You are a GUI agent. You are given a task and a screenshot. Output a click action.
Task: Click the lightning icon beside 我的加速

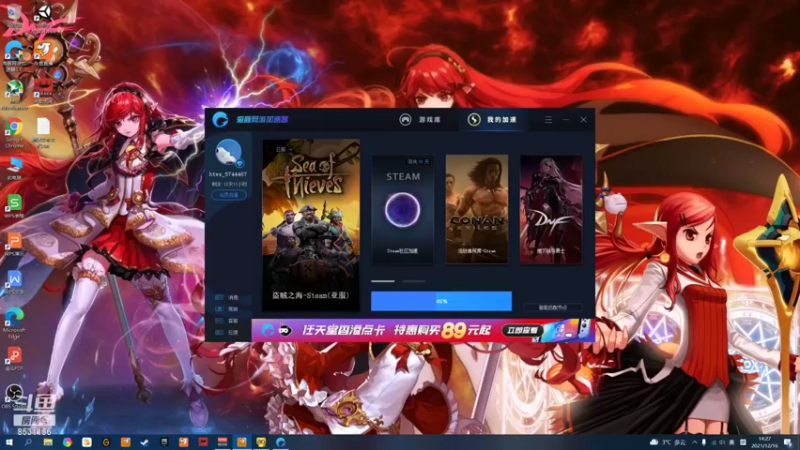click(x=474, y=119)
